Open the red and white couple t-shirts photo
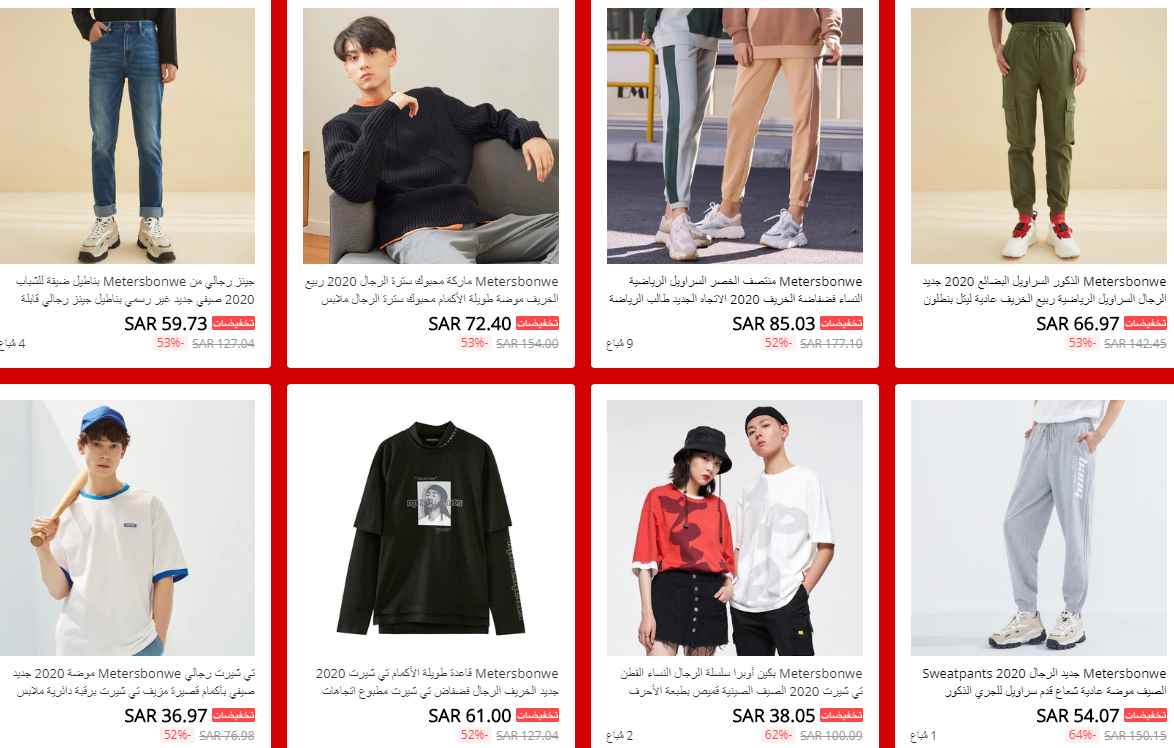Screen dimensions: 1174x748 coord(734,528)
